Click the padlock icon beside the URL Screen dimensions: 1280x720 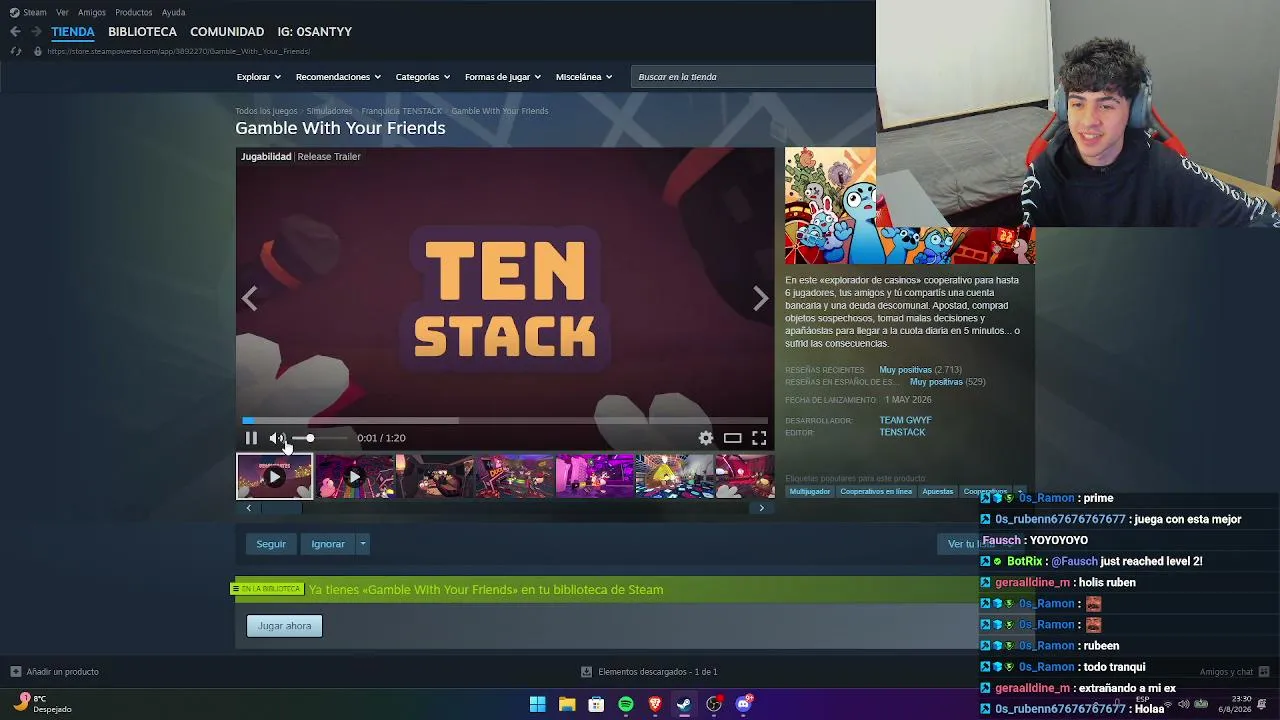38,51
